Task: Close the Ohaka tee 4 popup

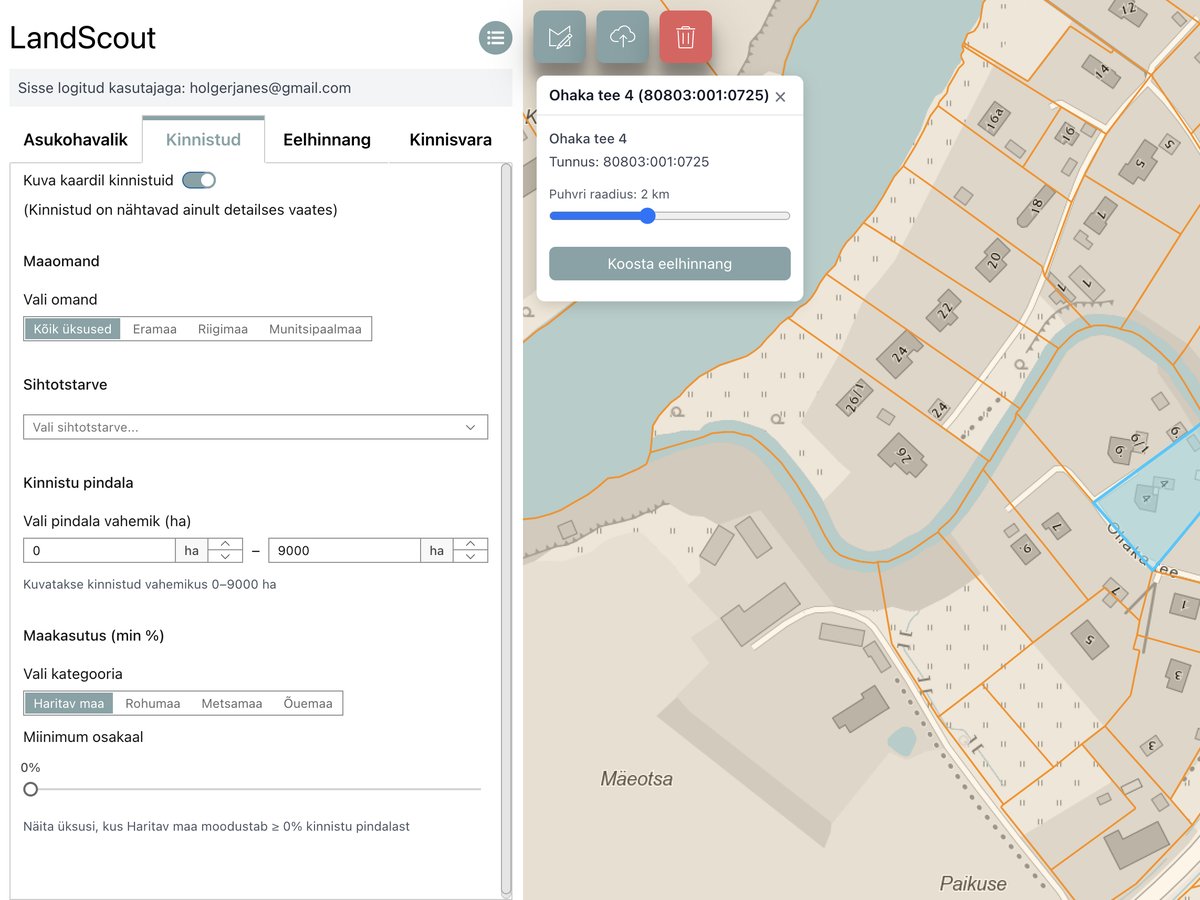Action: click(781, 97)
